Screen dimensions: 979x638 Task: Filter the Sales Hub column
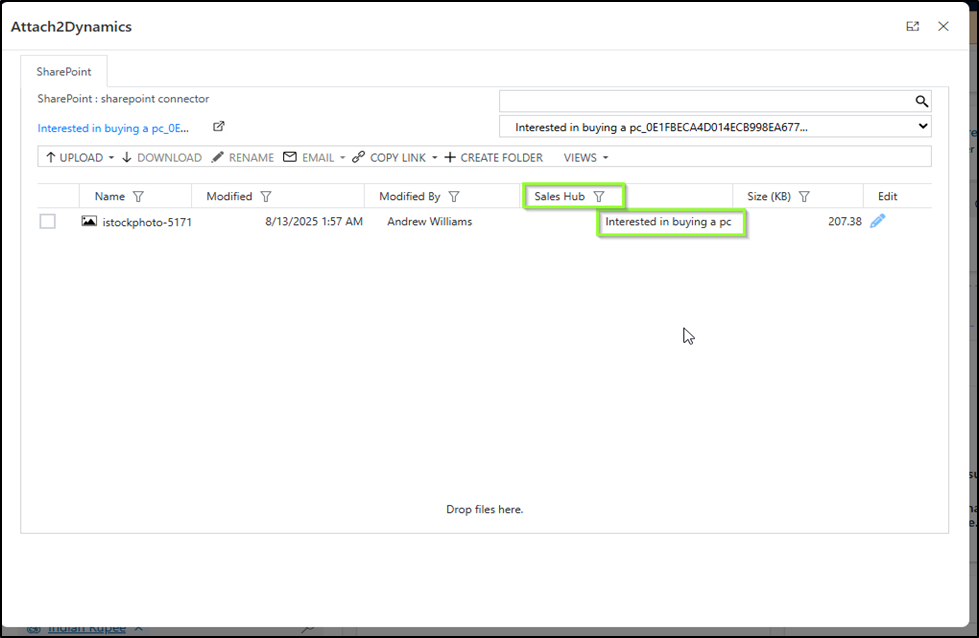tap(599, 197)
